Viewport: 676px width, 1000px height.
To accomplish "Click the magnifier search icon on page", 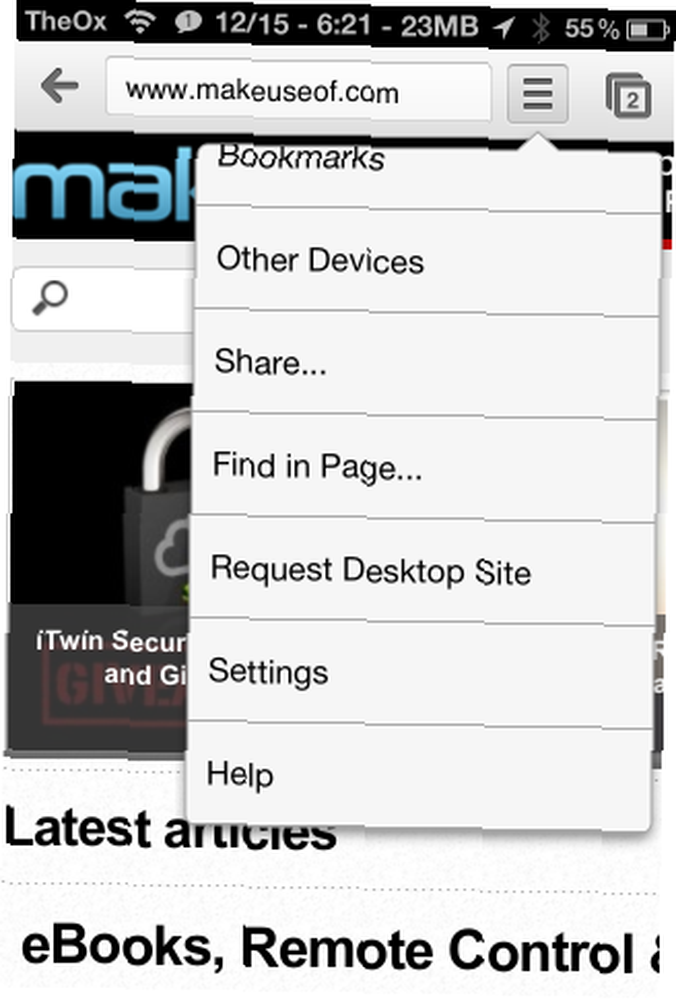I will pos(50,298).
